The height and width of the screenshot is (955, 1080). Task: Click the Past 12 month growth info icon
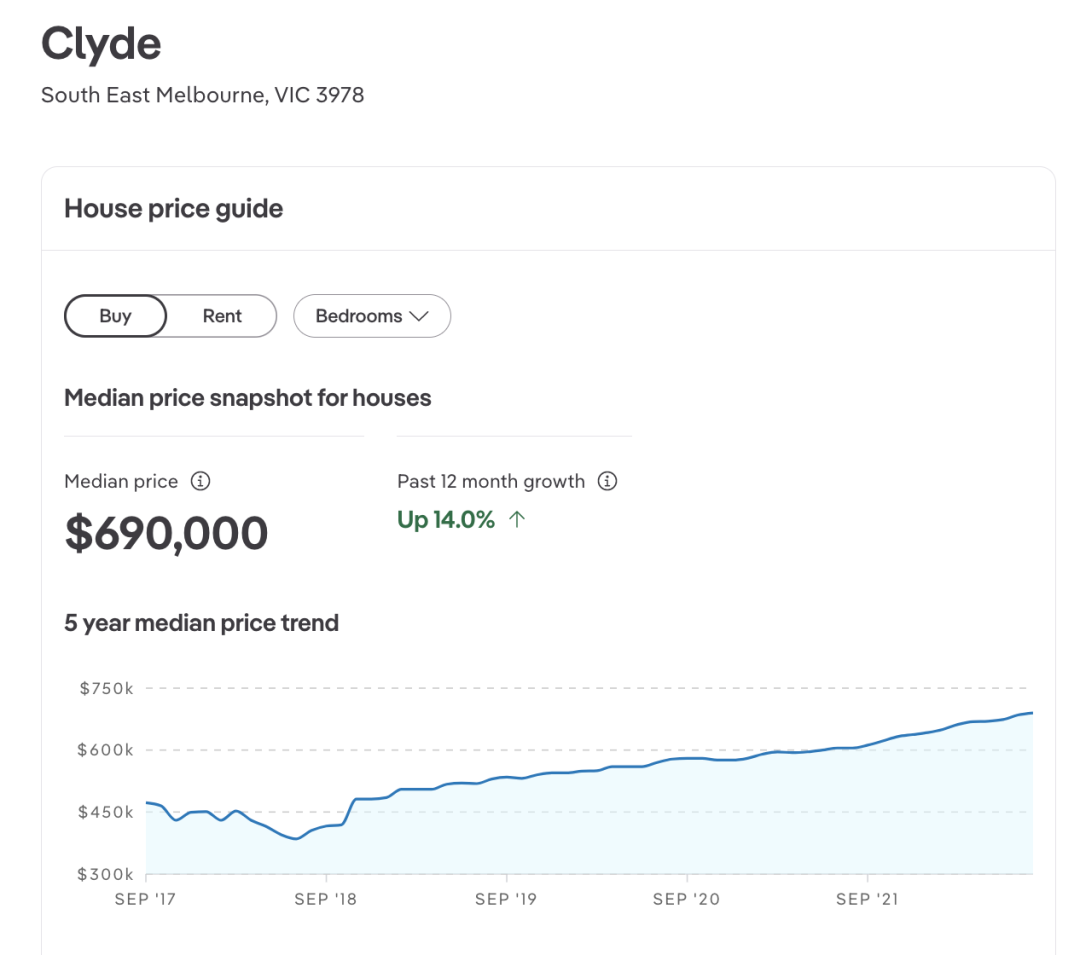coord(607,481)
